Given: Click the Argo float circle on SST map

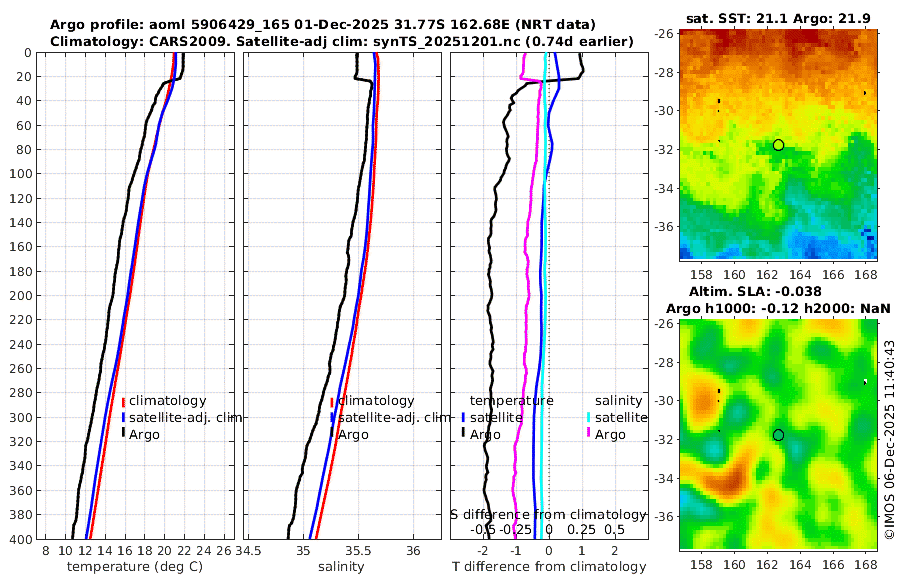Looking at the screenshot, I should [x=778, y=145].
